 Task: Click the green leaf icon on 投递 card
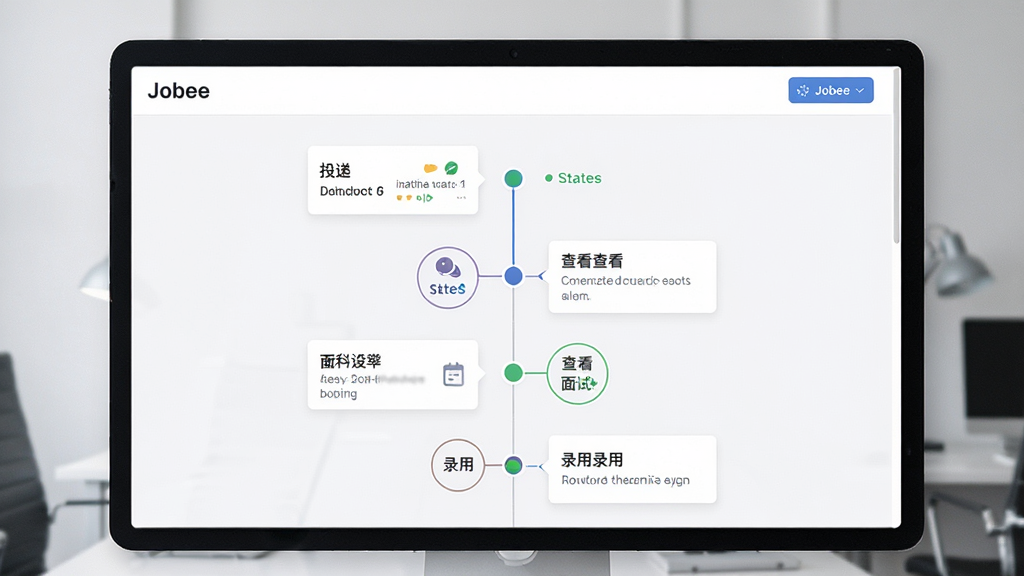tap(451, 168)
